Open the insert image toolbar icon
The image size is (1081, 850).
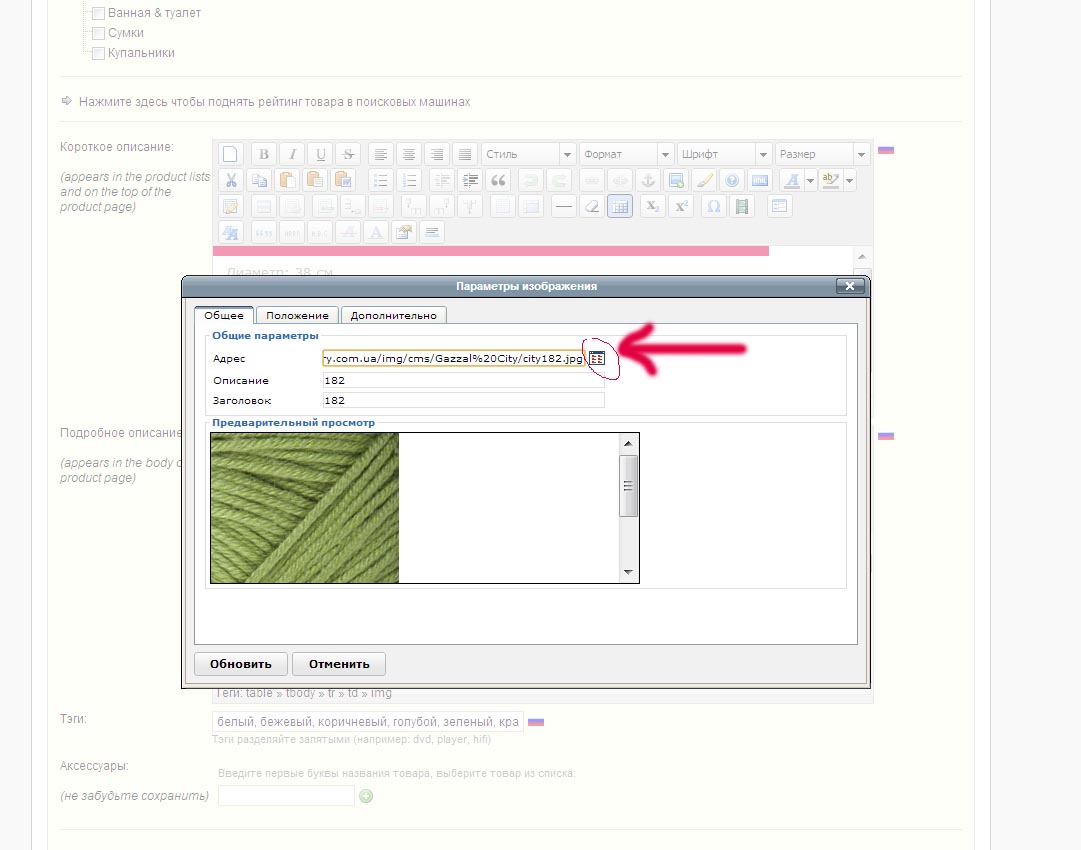(676, 180)
